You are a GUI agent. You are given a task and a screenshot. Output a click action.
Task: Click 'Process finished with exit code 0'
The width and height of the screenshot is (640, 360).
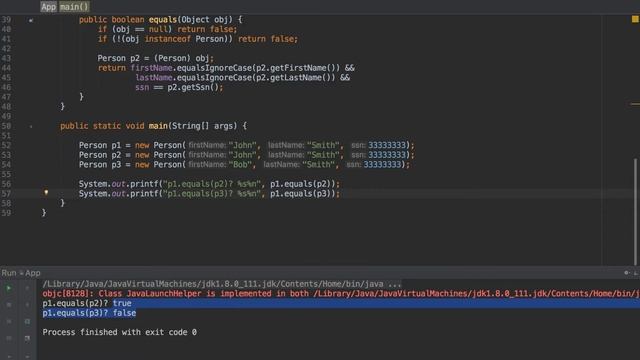119,332
